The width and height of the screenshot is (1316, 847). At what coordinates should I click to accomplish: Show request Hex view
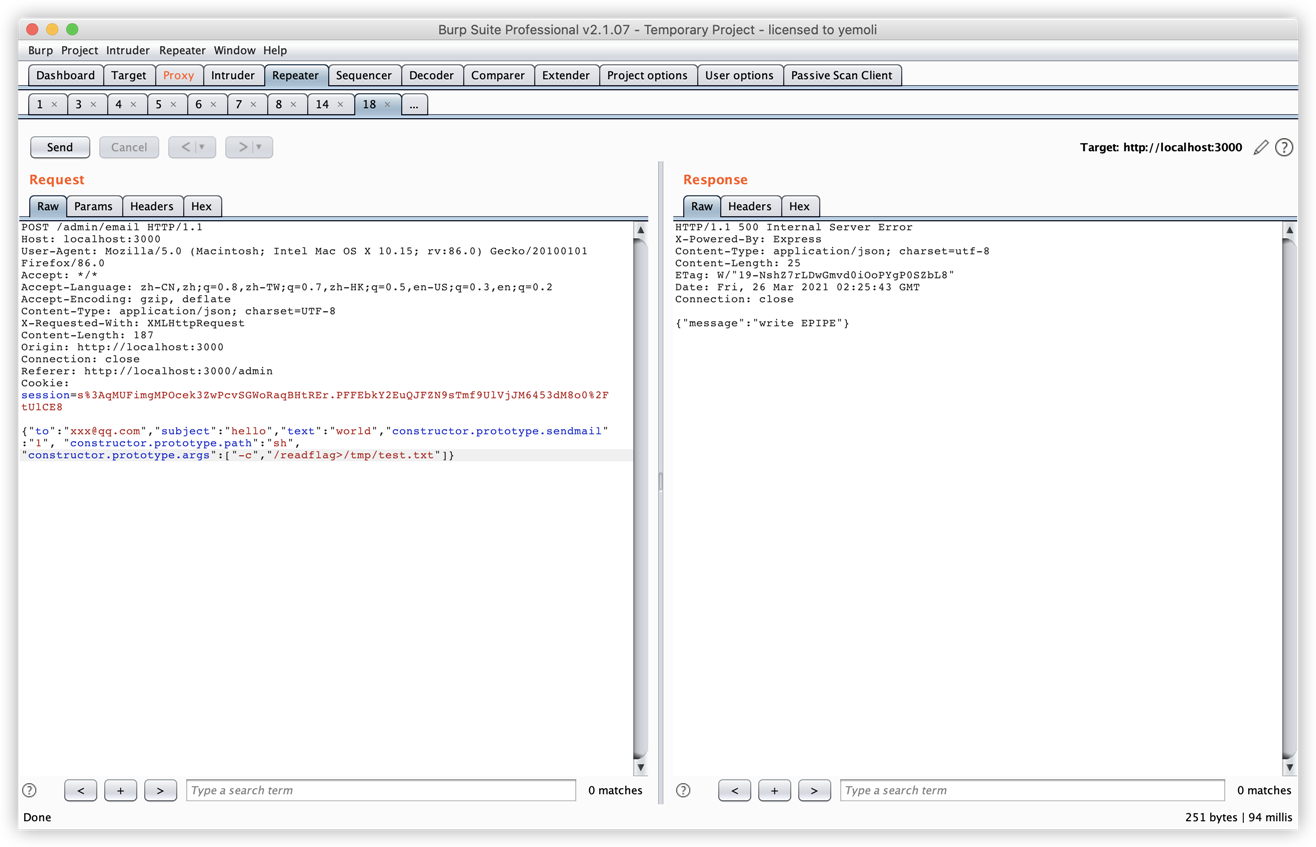[202, 206]
